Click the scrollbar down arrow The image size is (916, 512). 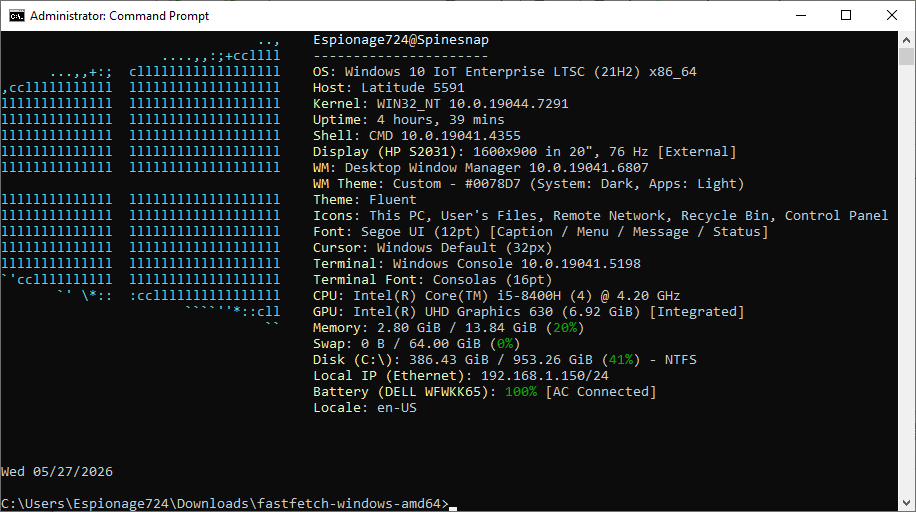(906, 503)
